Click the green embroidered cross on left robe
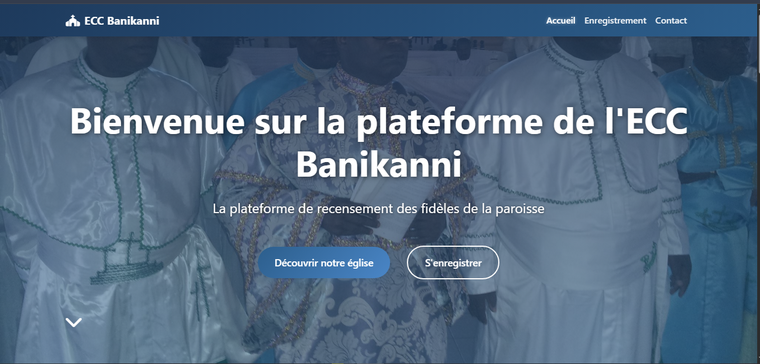The image size is (760, 364). [x=201, y=292]
